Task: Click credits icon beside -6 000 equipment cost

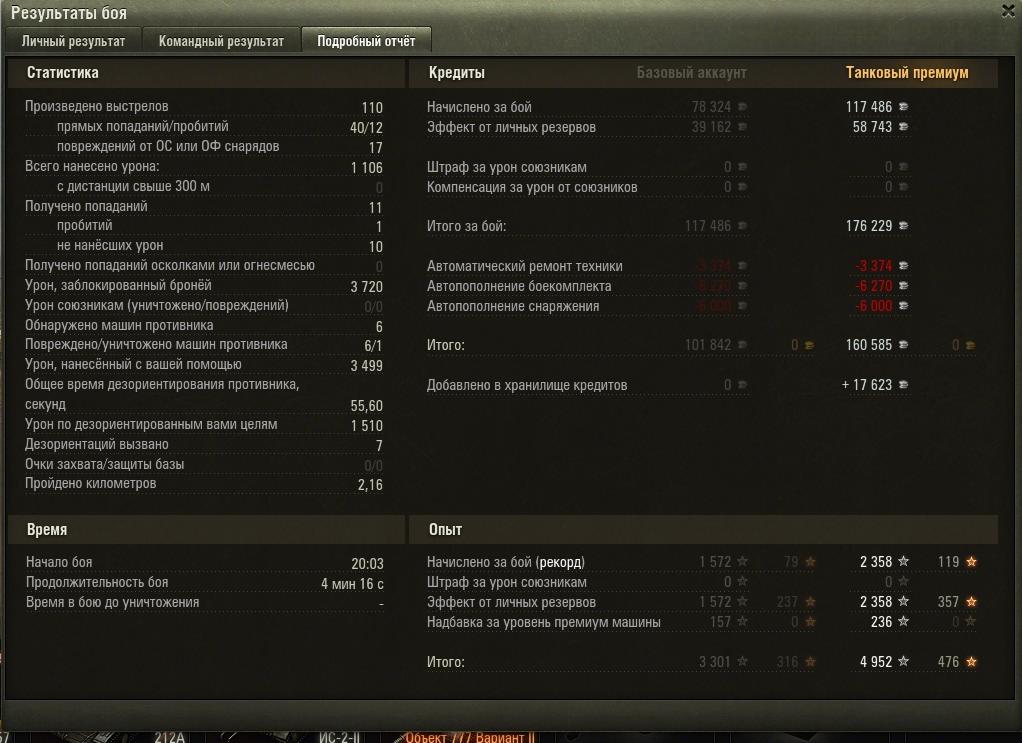Action: [x=903, y=306]
